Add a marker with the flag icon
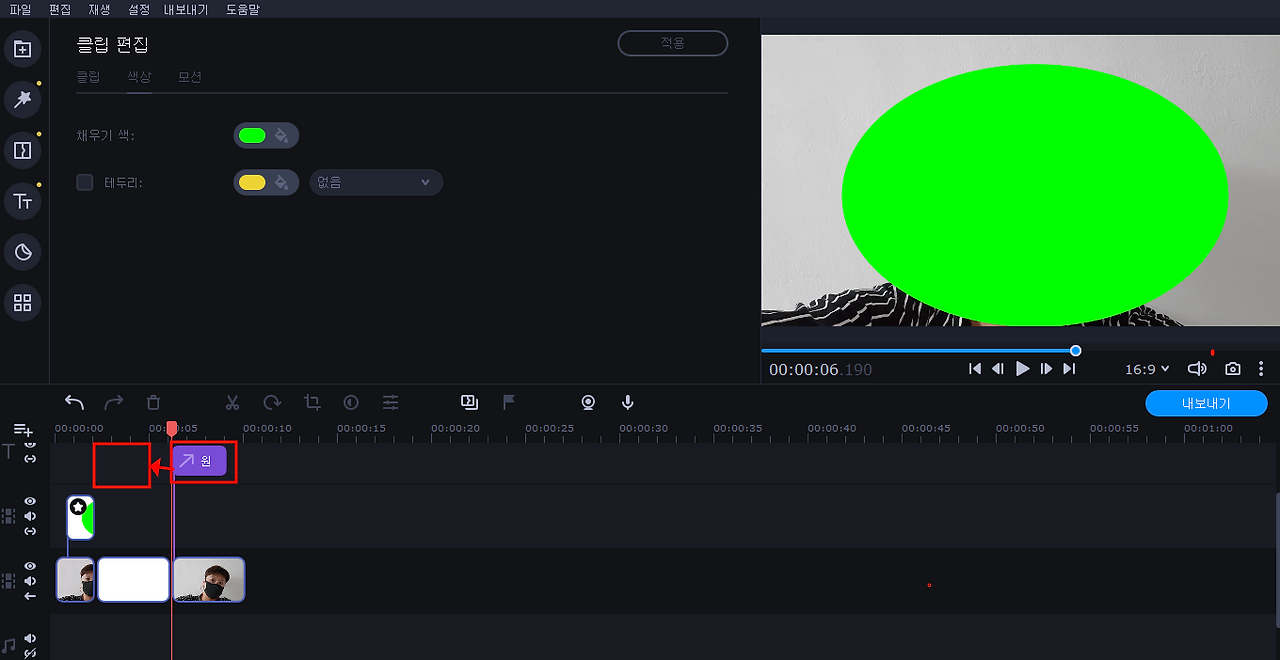This screenshot has height=660, width=1280. (509, 402)
